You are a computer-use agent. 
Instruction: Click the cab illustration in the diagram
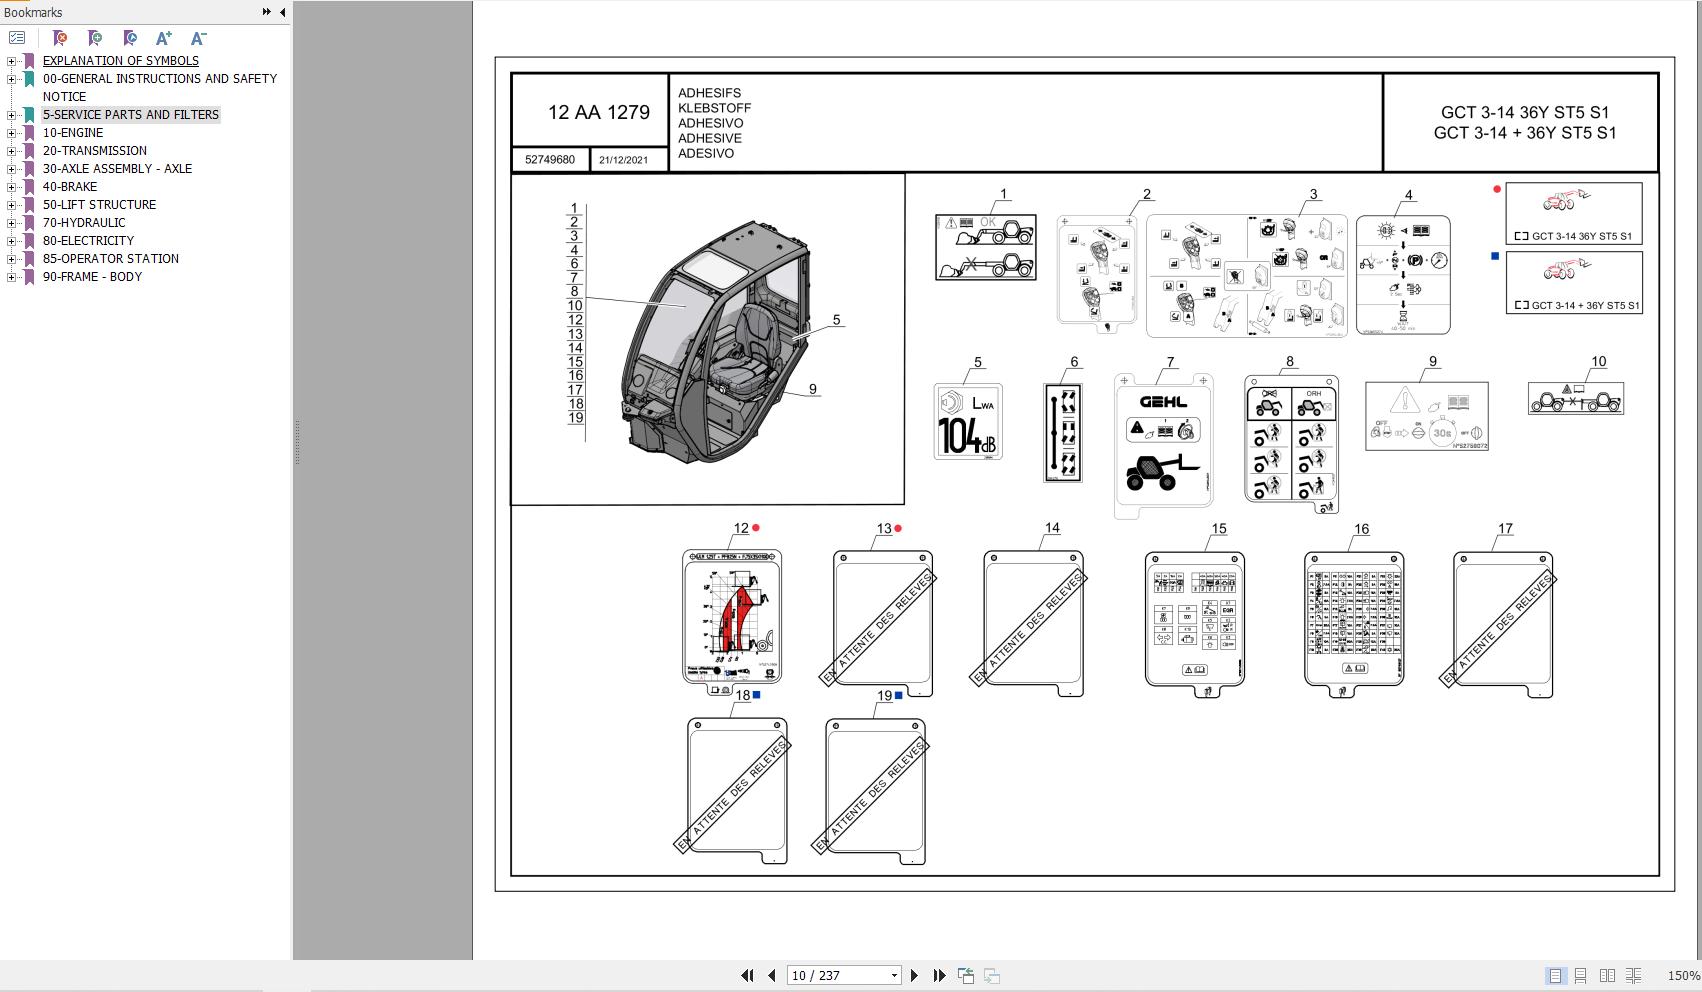(x=716, y=341)
